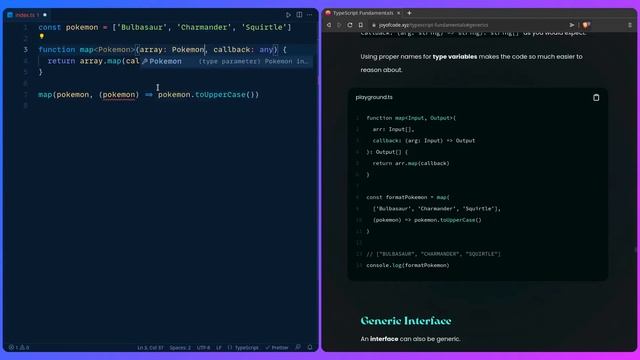This screenshot has height=360, width=640.
Task: Click the 'Squirtle' string in editor
Action: (x=264, y=27)
